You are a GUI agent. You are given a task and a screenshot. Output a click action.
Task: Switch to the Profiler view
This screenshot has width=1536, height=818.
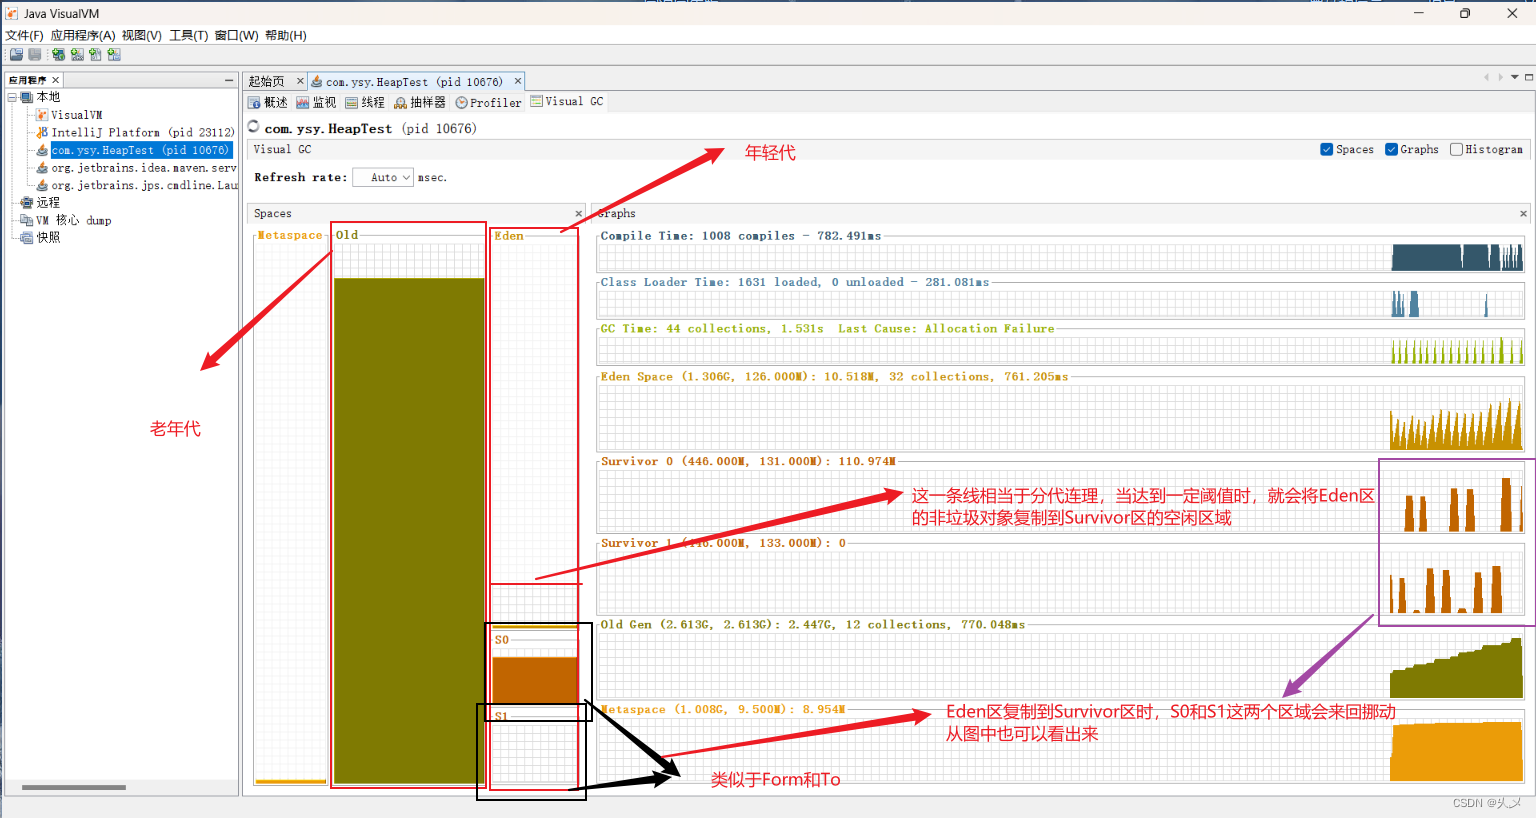tap(488, 102)
